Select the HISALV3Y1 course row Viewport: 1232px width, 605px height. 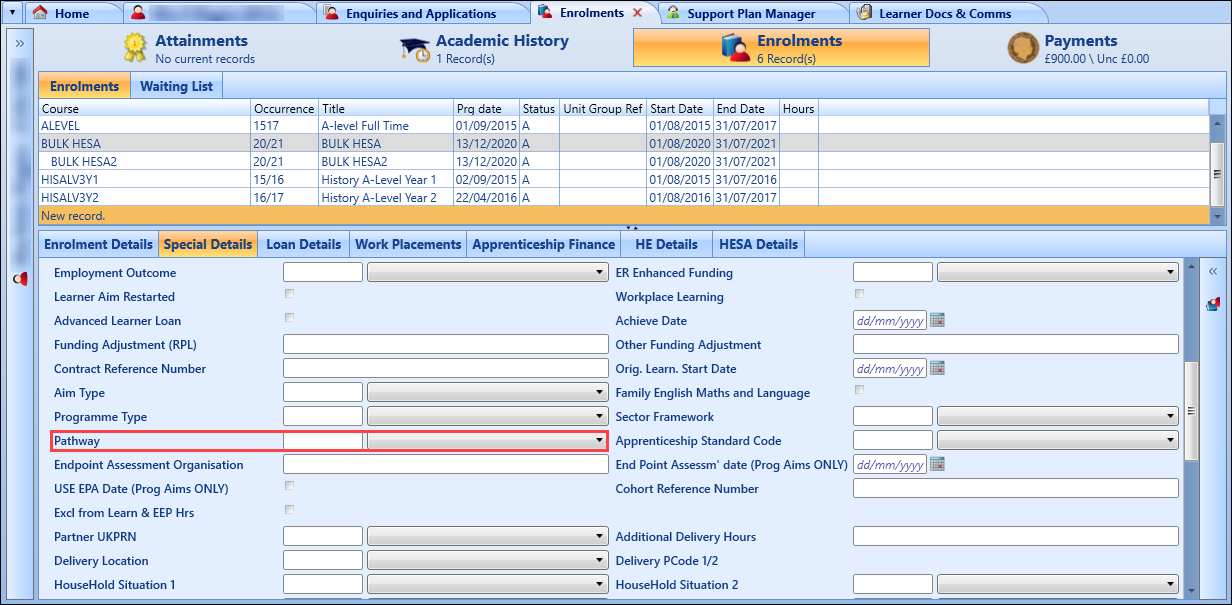tap(624, 179)
